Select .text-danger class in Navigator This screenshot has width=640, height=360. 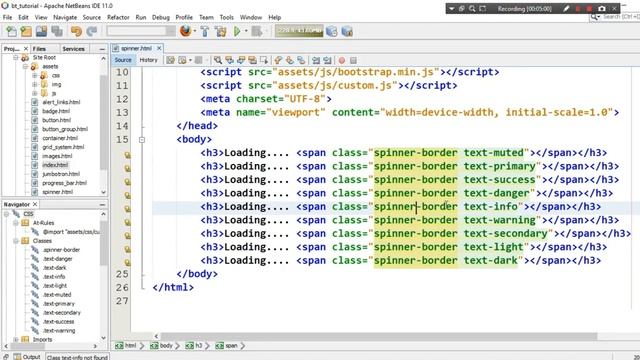click(x=58, y=259)
